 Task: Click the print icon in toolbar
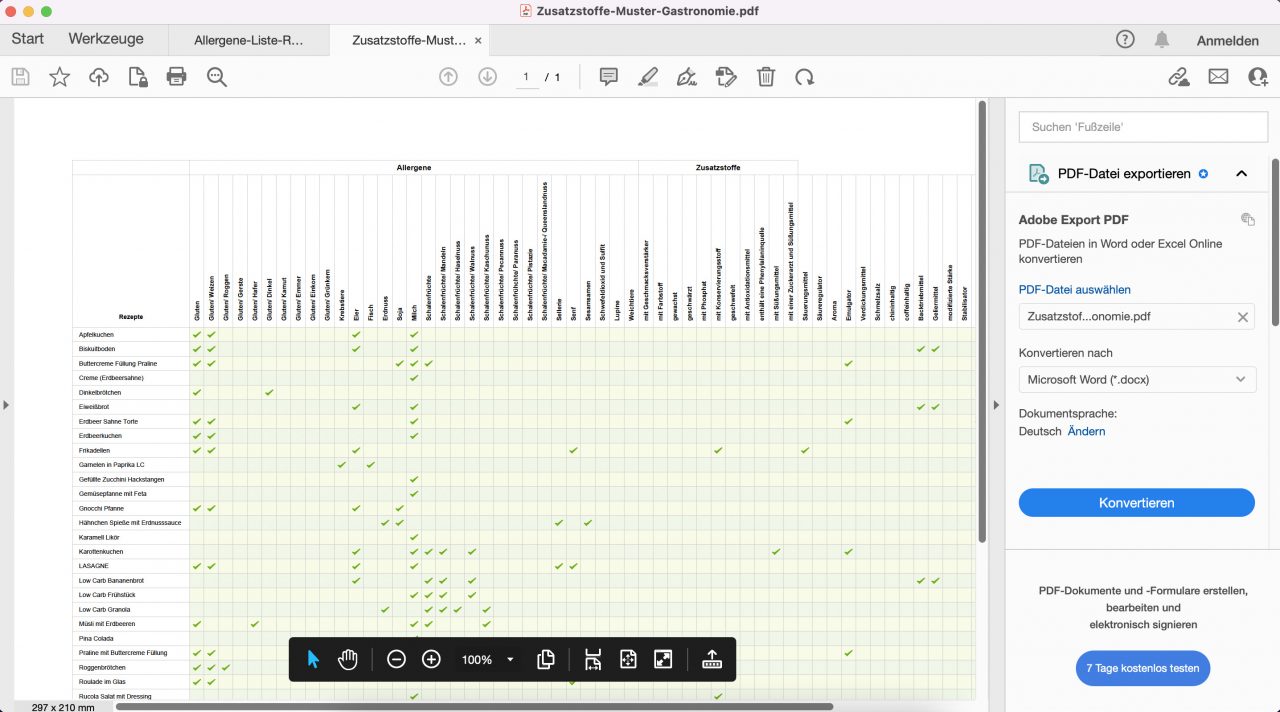(x=177, y=77)
